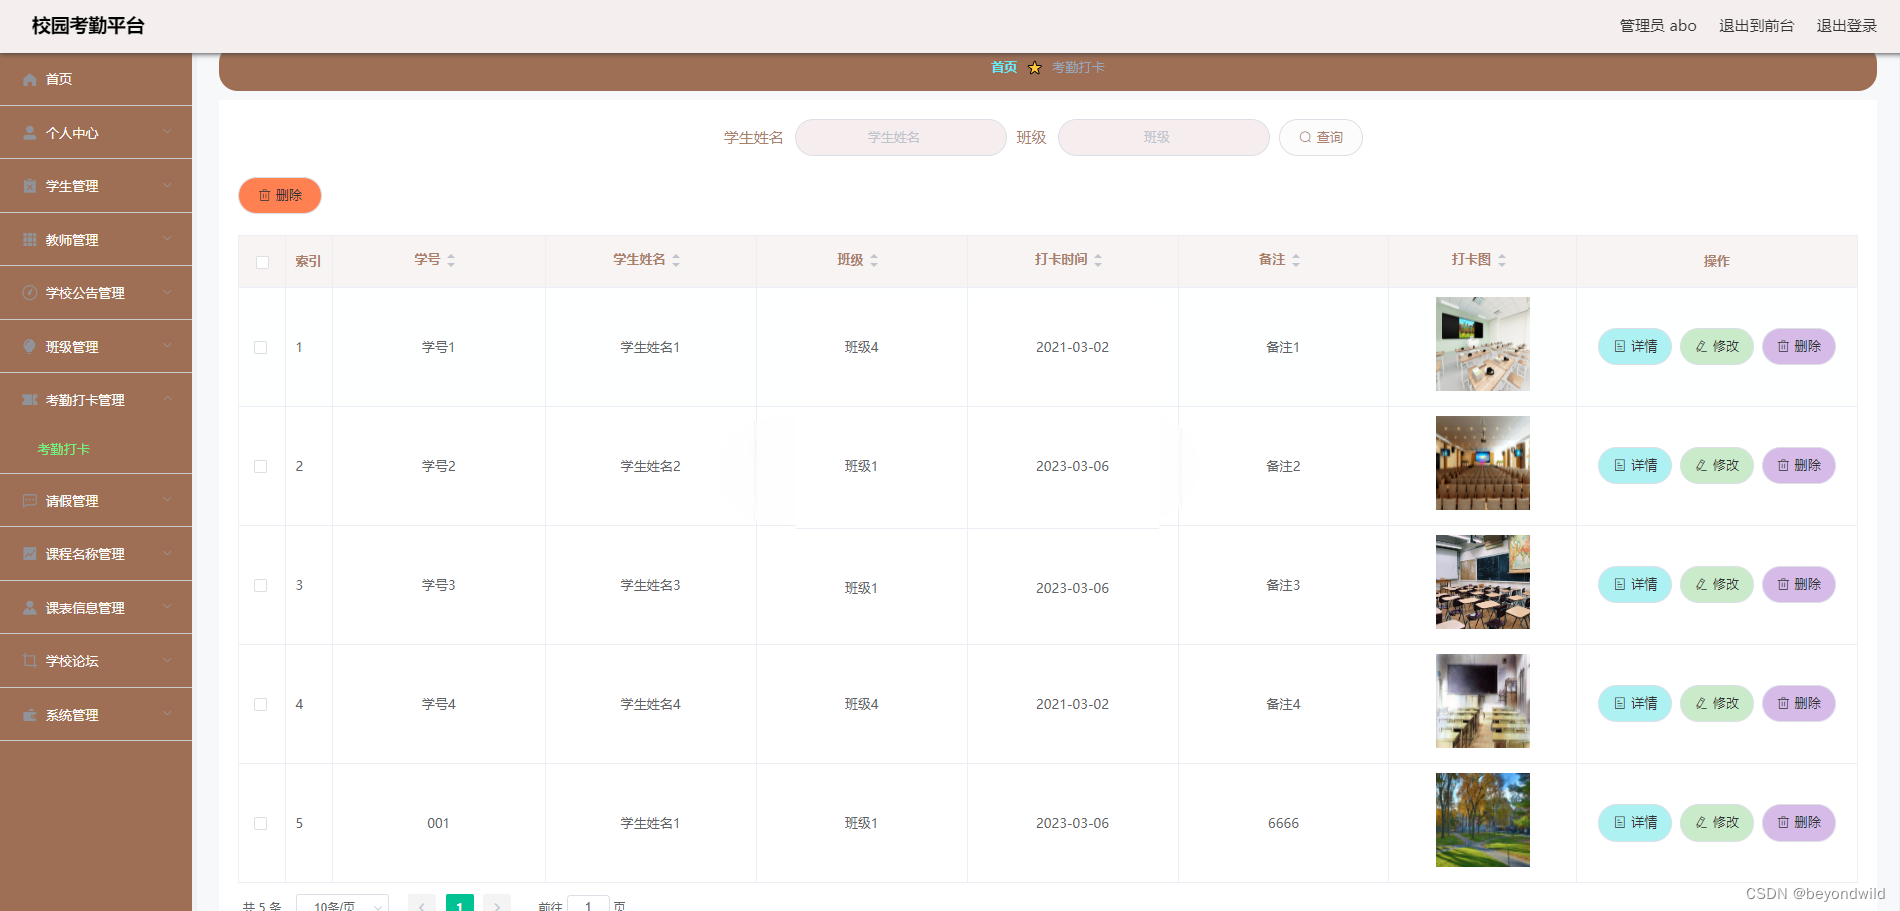Click 退出登录 in the top bar
This screenshot has width=1900, height=911.
(1847, 25)
